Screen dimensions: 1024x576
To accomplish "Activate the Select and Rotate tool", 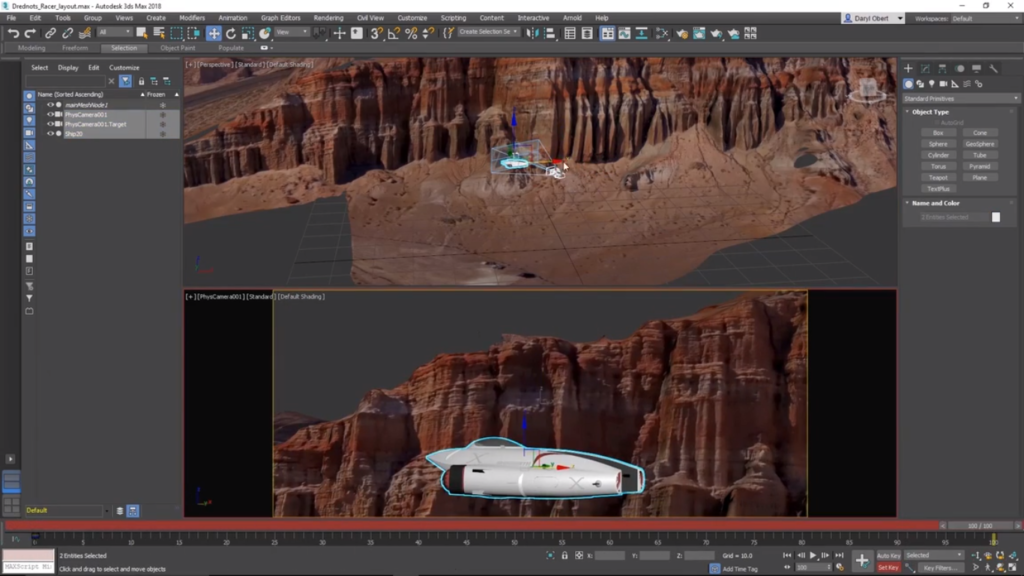I will click(231, 33).
